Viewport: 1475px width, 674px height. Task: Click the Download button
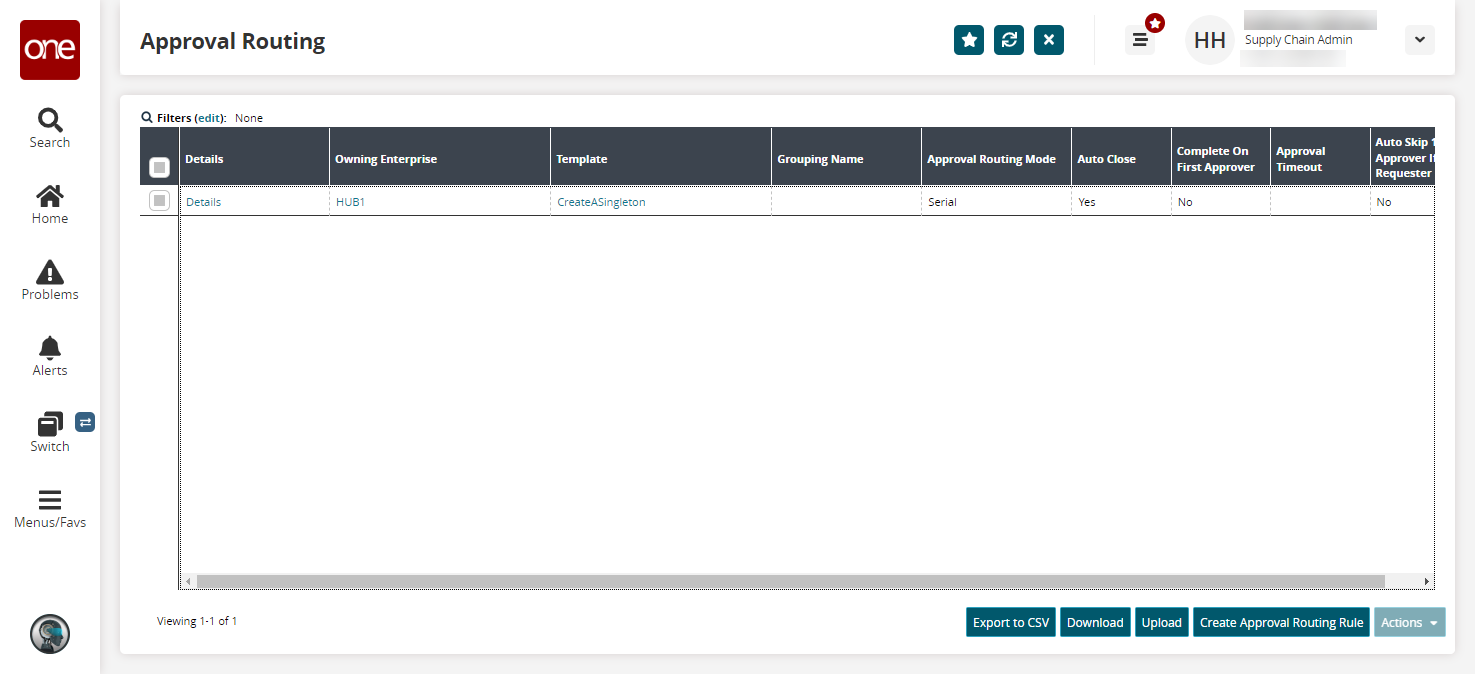pyautogui.click(x=1095, y=622)
